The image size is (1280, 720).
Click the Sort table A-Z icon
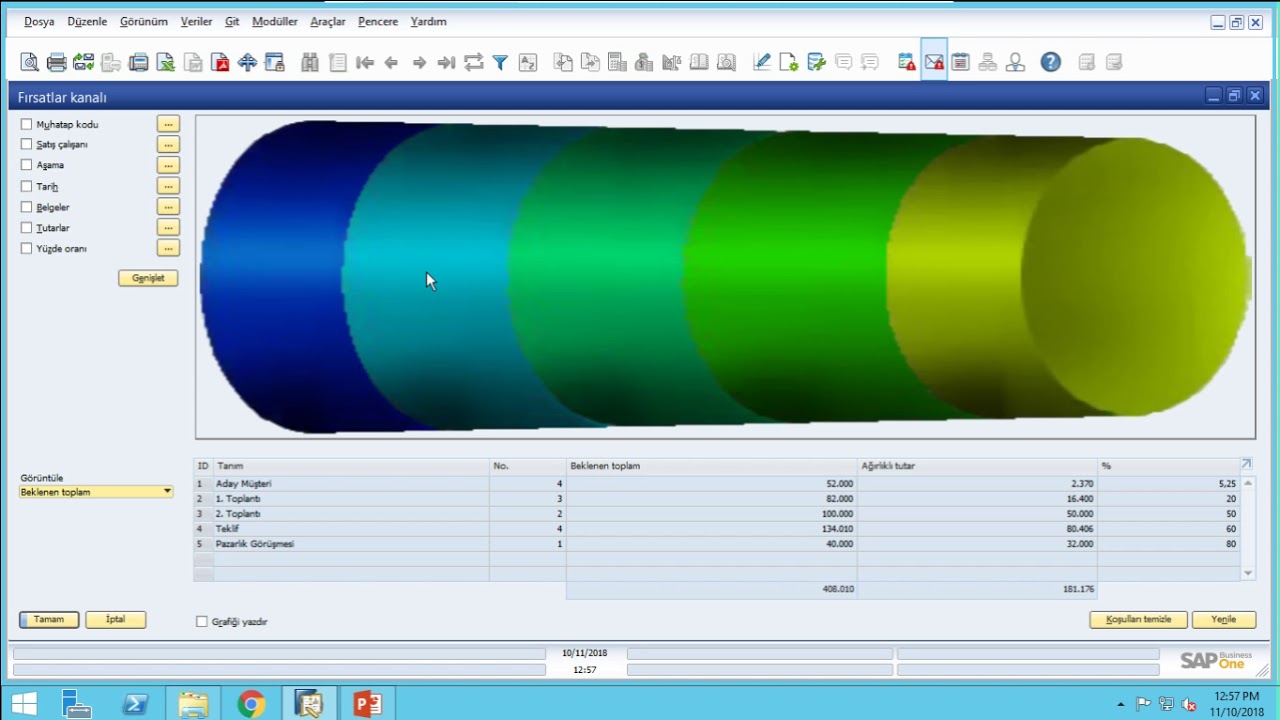pyautogui.click(x=528, y=62)
